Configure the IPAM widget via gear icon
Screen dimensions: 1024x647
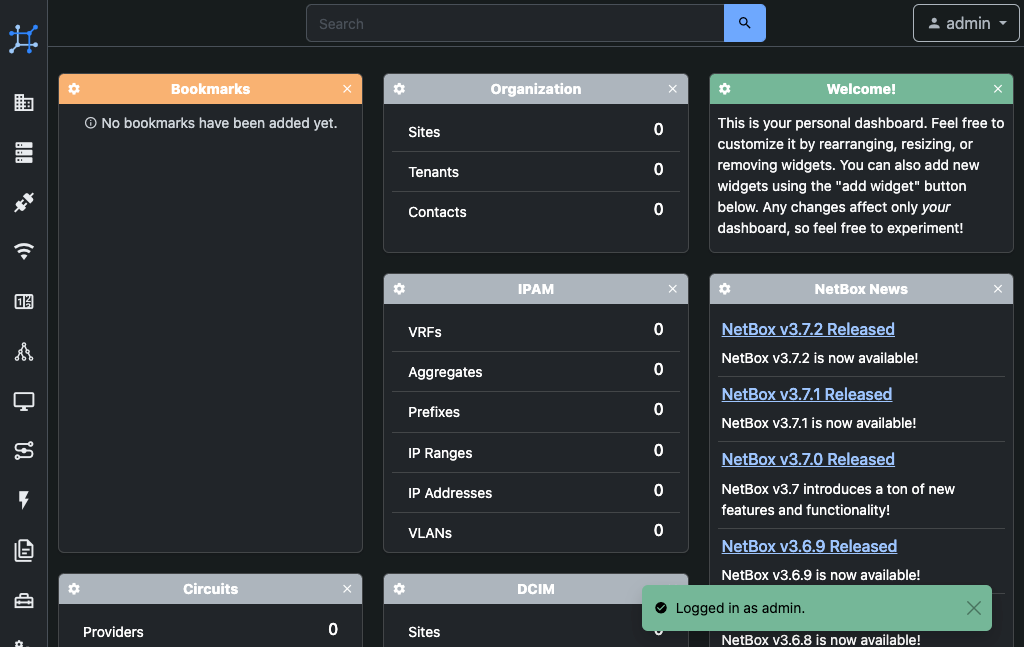[399, 289]
